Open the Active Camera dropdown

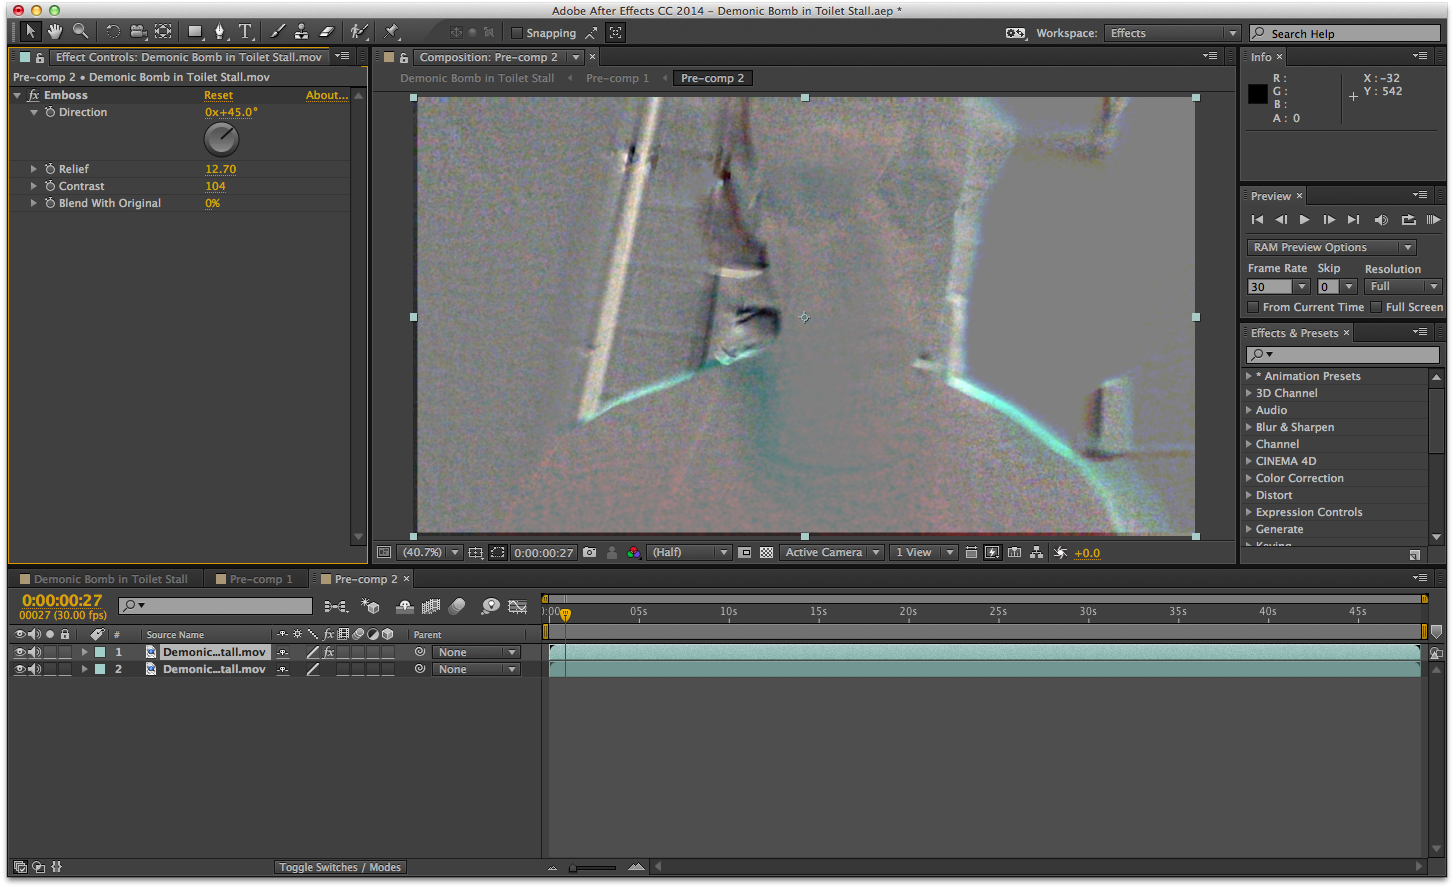pyautogui.click(x=833, y=552)
